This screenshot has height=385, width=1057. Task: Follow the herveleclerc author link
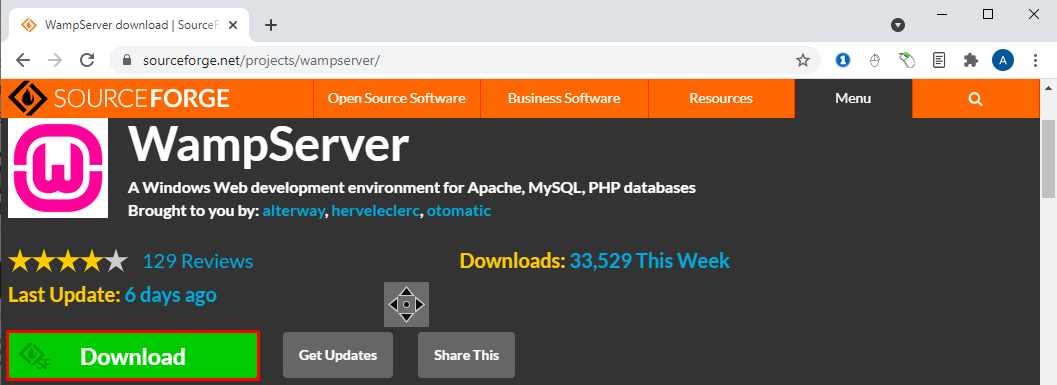[x=375, y=211]
